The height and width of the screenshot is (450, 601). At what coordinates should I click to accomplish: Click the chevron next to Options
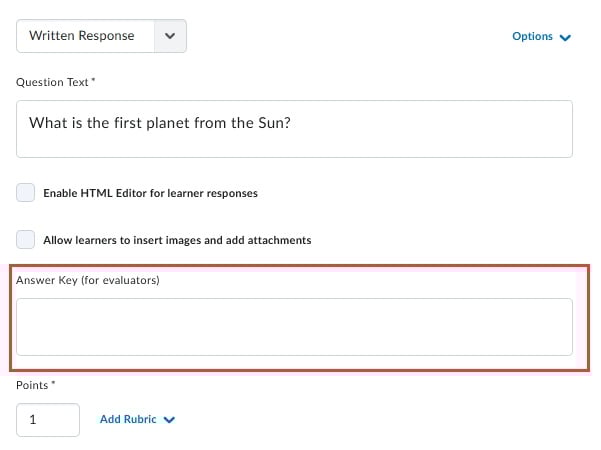coord(566,38)
